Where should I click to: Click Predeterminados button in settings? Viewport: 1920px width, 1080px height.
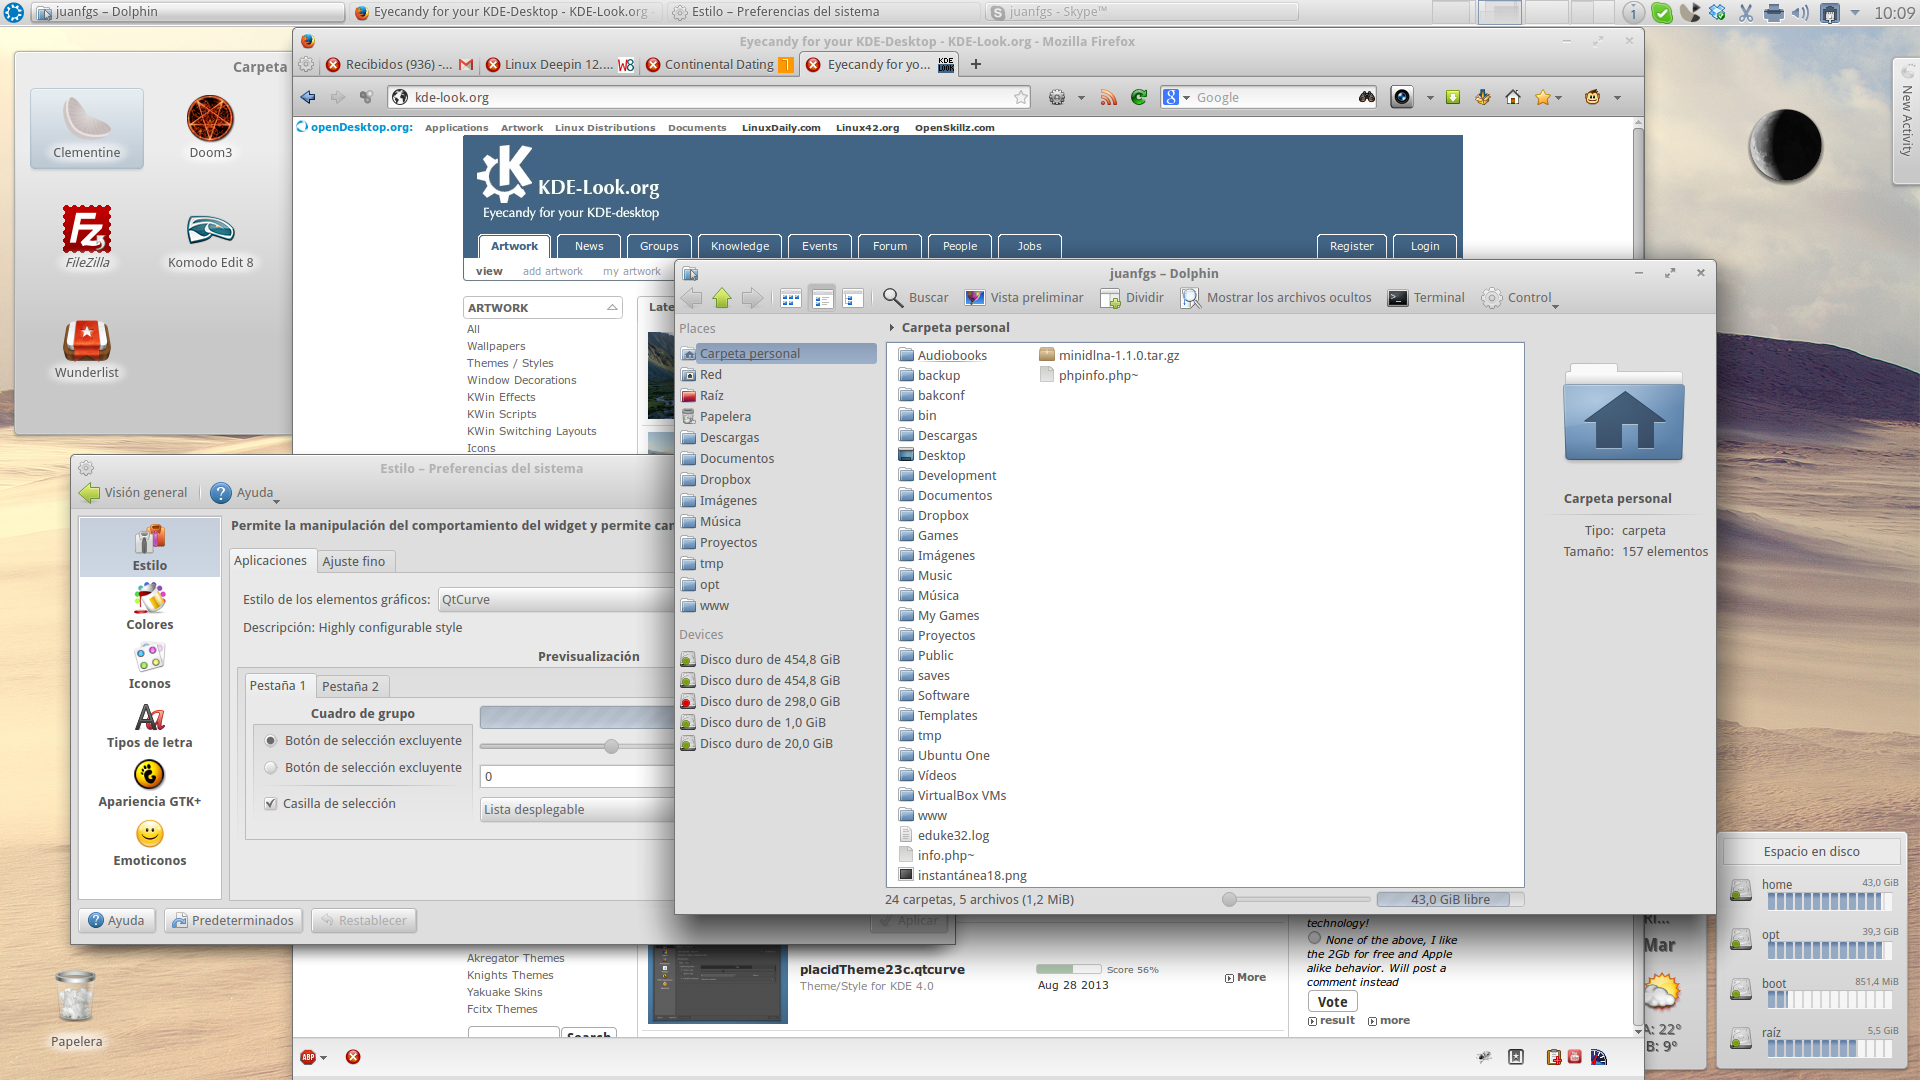click(233, 921)
